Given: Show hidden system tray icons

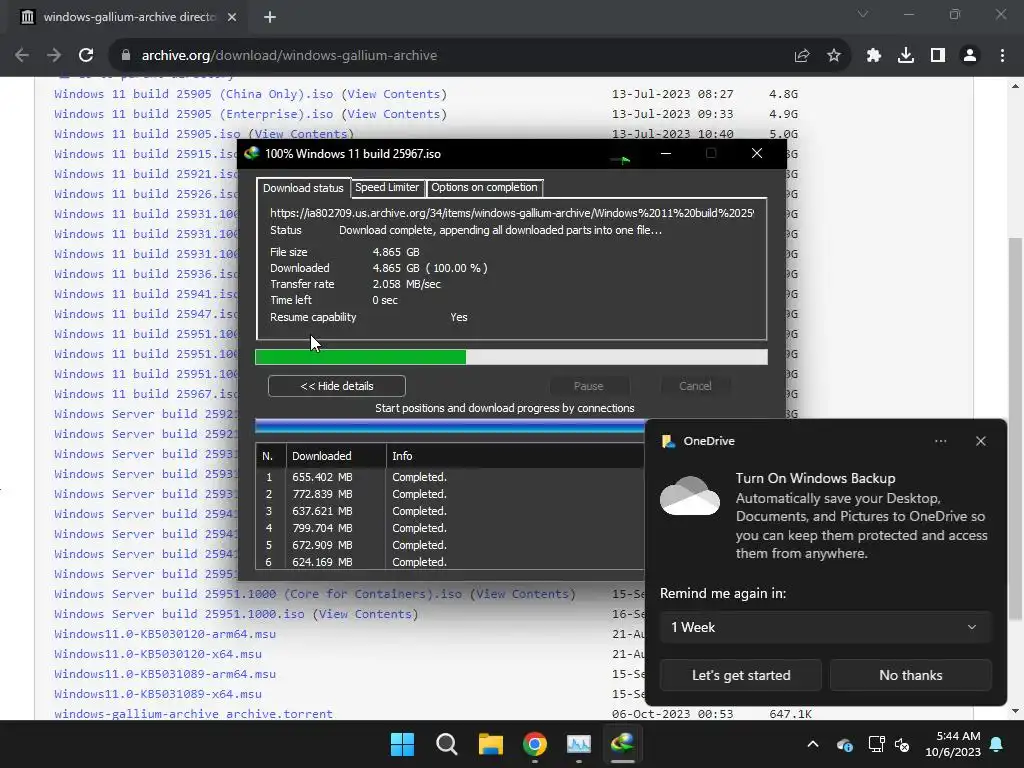Looking at the screenshot, I should 812,744.
